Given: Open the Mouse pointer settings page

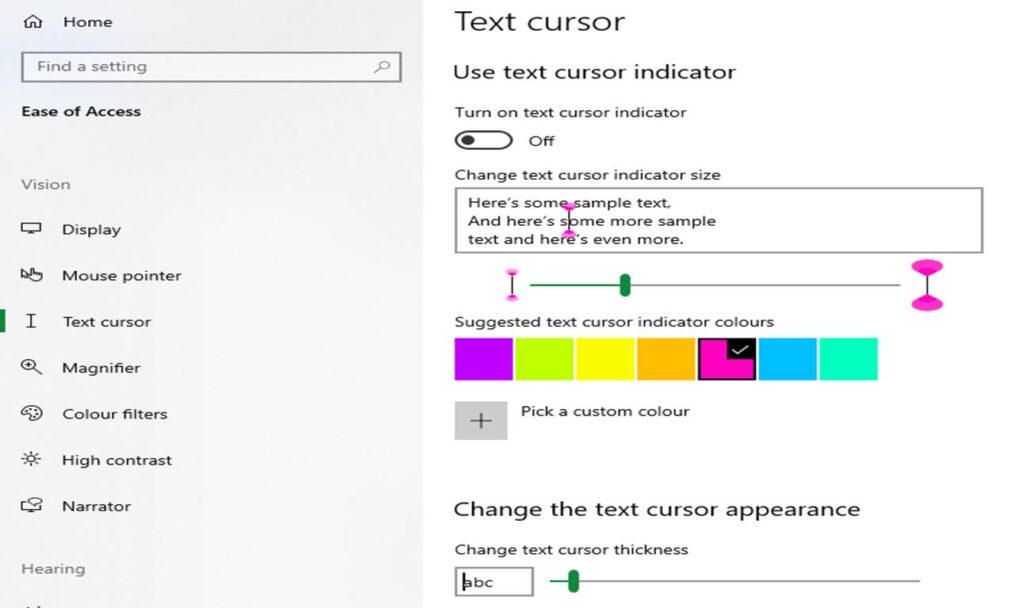Looking at the screenshot, I should pos(121,275).
